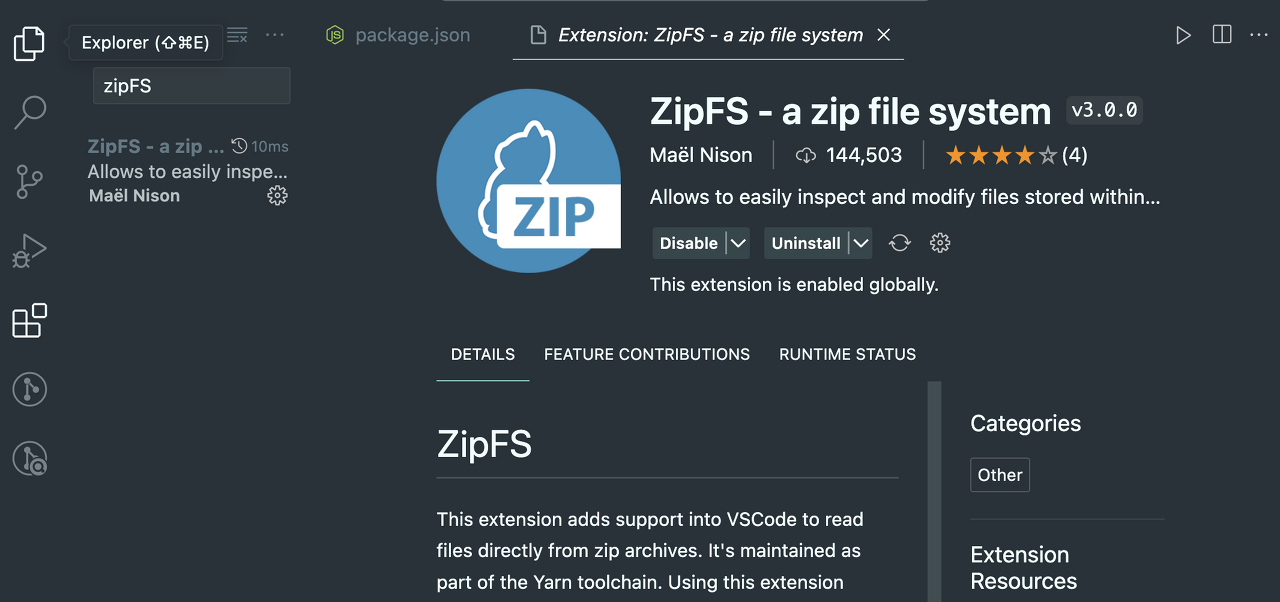This screenshot has width=1280, height=602.
Task: Switch to the package.json editor tab
Action: pos(398,35)
